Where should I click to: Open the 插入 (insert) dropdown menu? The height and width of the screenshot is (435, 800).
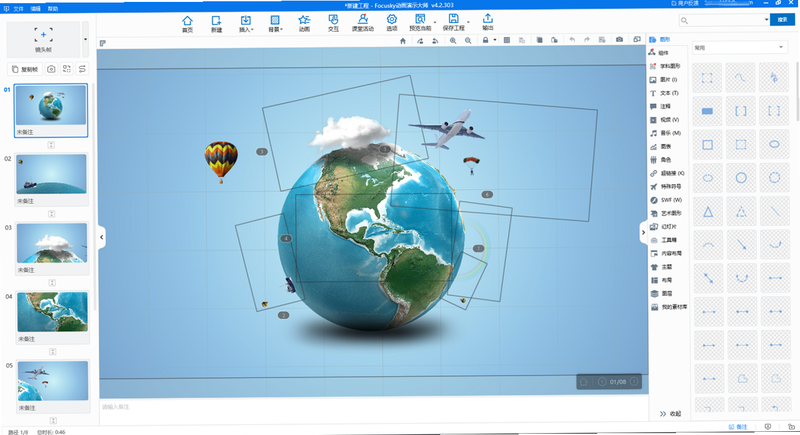coord(246,23)
